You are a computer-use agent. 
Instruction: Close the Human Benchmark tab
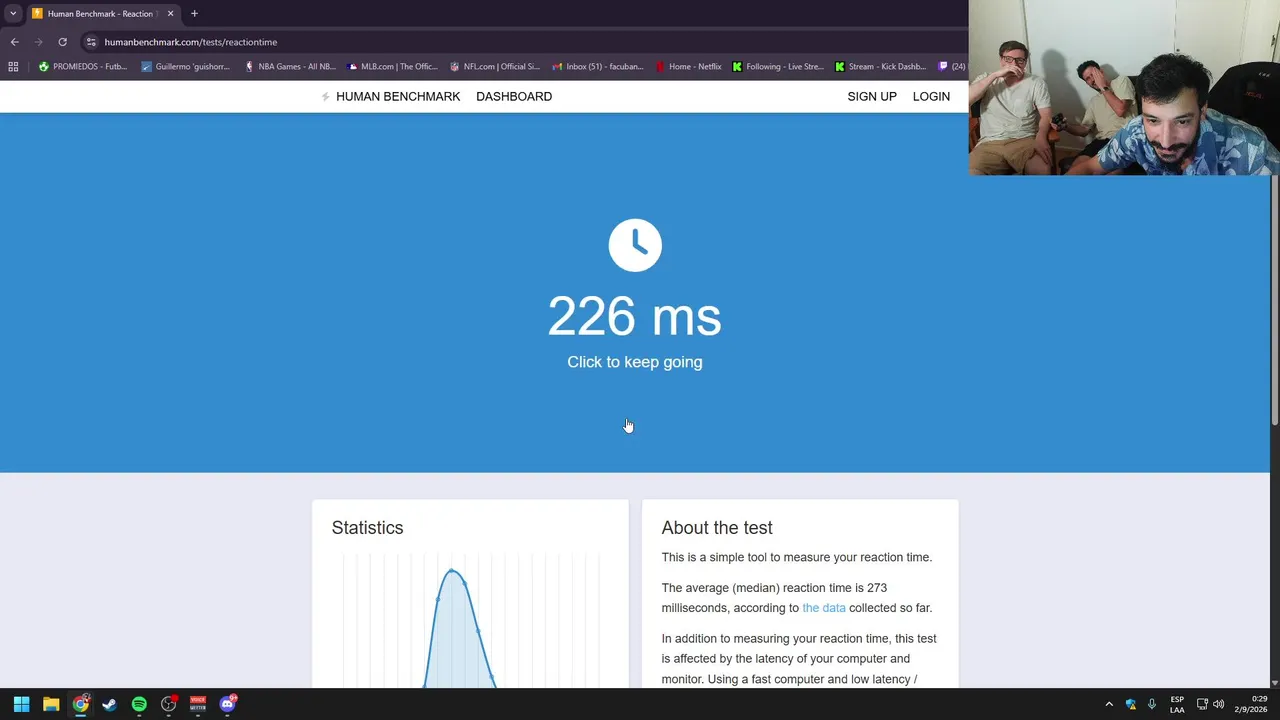pos(170,14)
